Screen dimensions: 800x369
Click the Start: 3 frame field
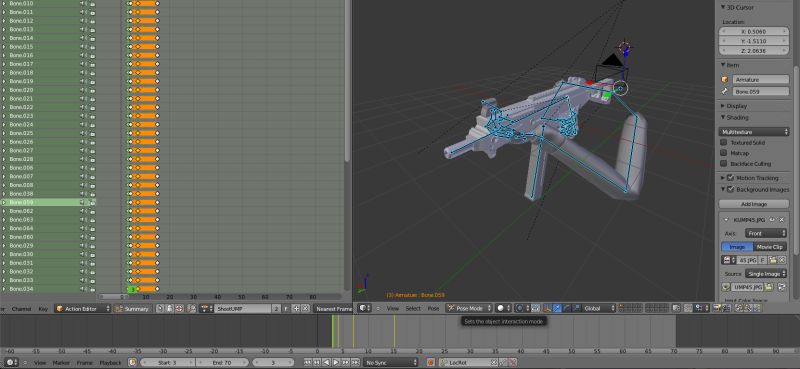(168, 362)
